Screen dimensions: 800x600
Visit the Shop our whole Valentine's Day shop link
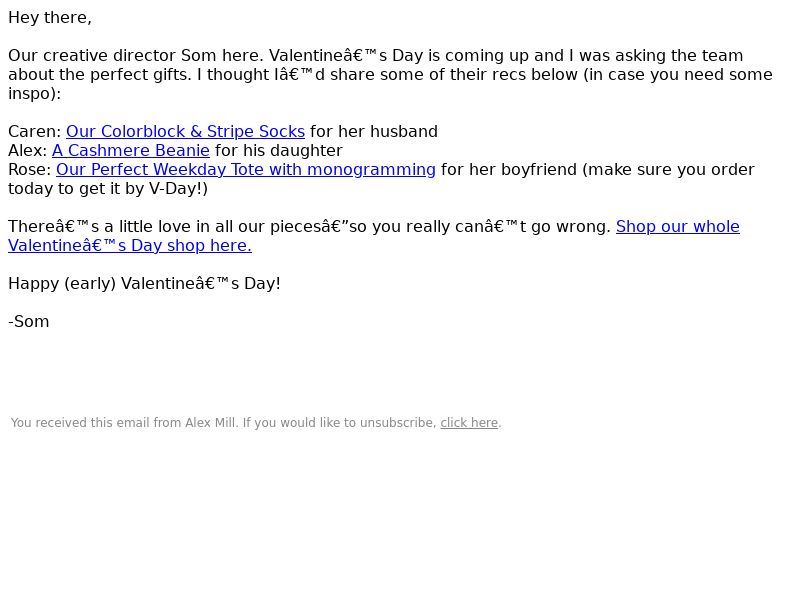[x=678, y=227]
